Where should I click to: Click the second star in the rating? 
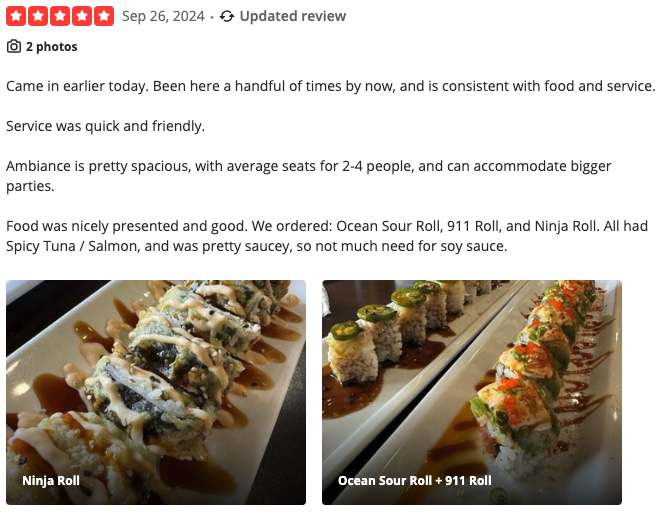tap(38, 16)
